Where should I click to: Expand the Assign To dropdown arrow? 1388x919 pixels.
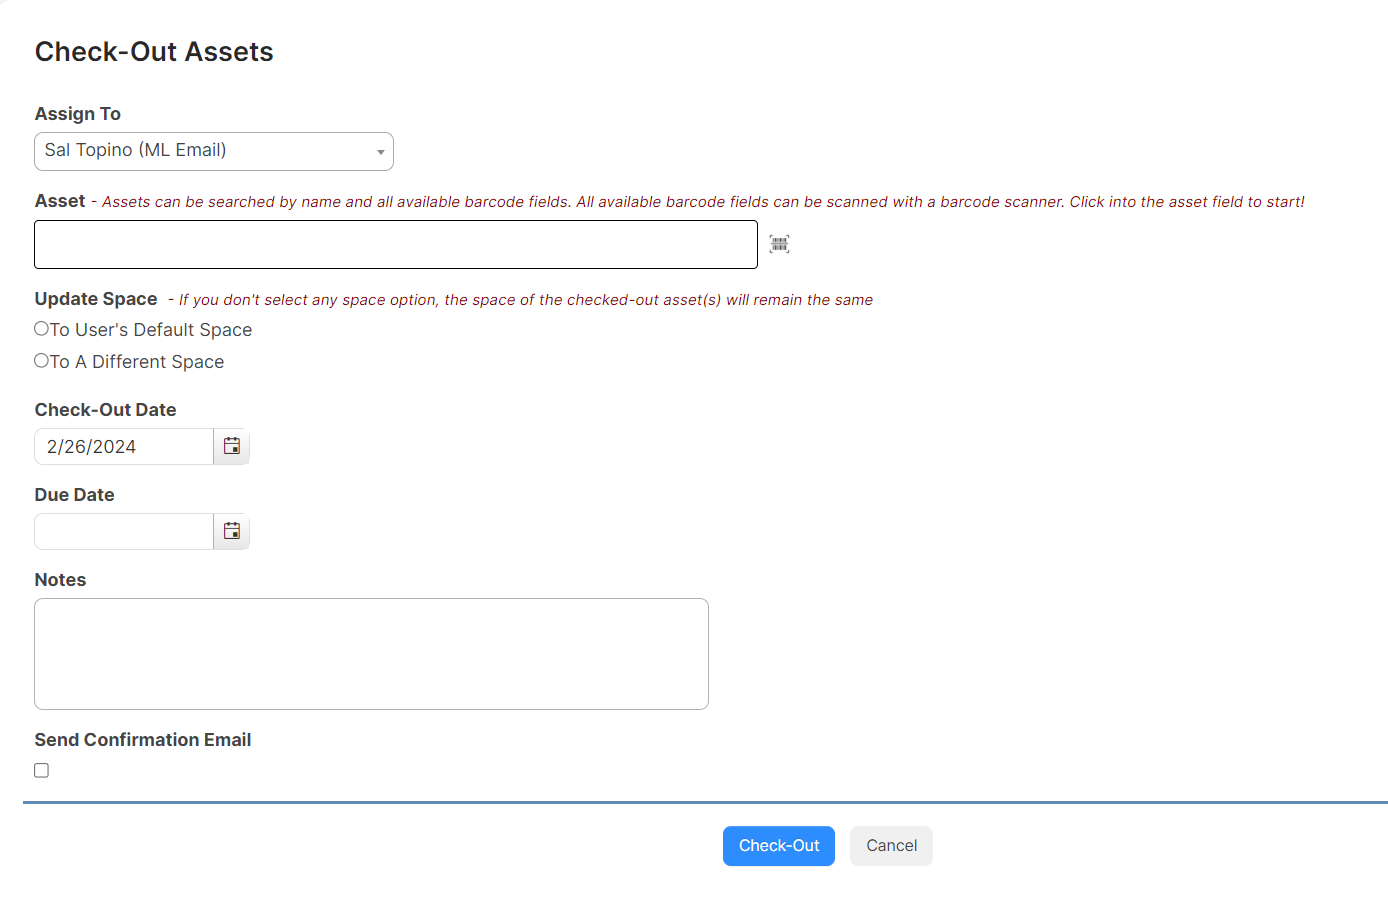pyautogui.click(x=380, y=152)
